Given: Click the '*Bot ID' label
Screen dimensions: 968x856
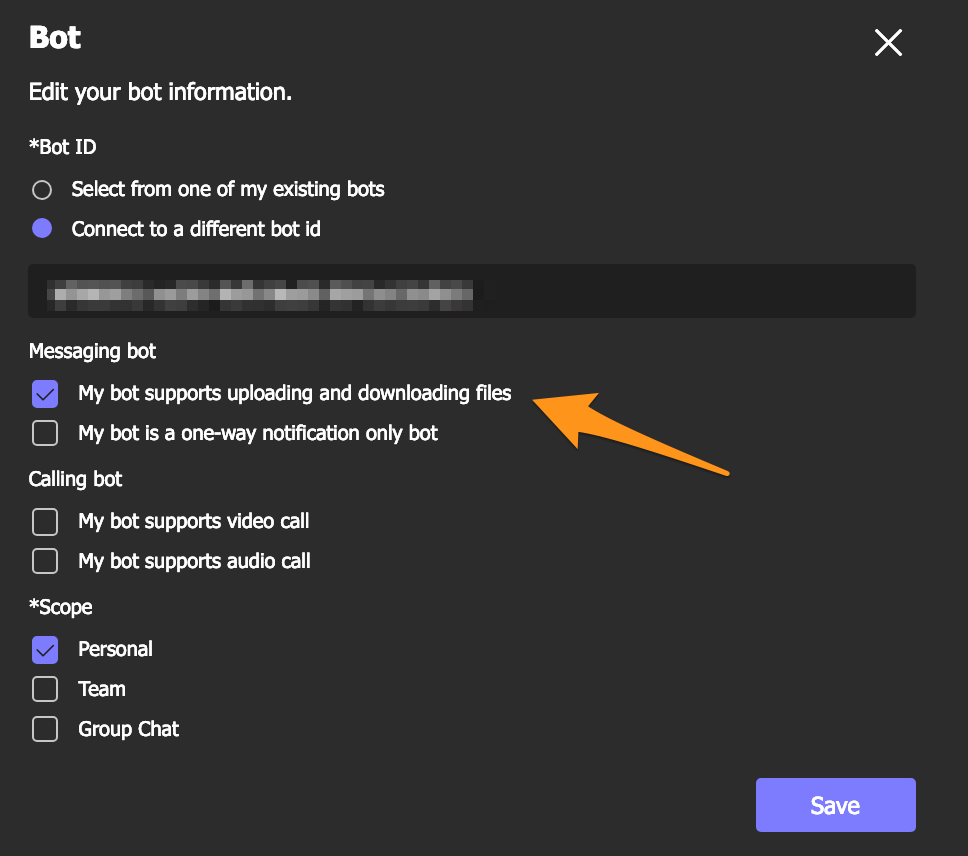Looking at the screenshot, I should tap(63, 147).
